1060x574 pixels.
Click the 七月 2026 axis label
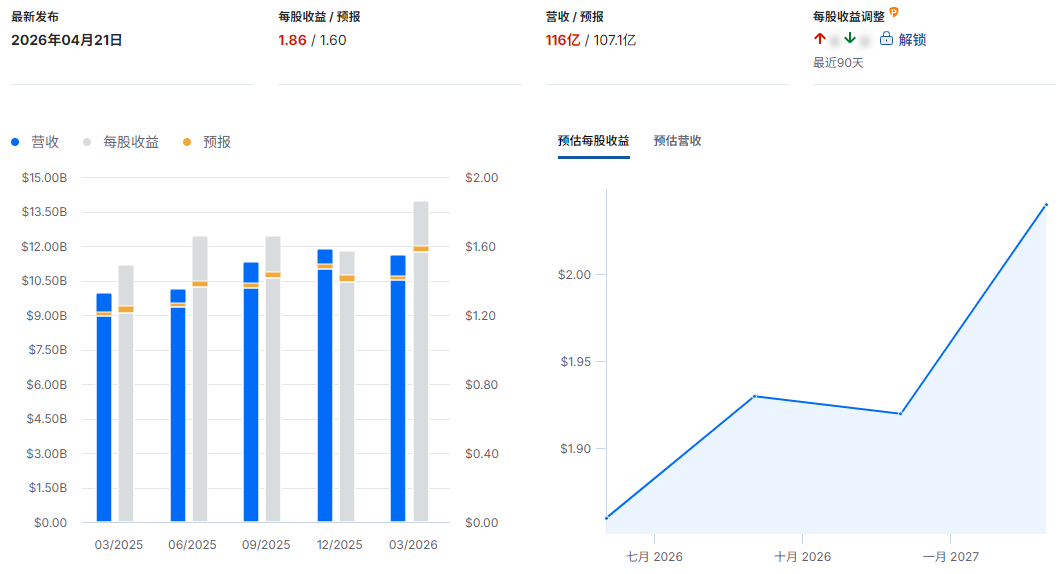(x=654, y=557)
